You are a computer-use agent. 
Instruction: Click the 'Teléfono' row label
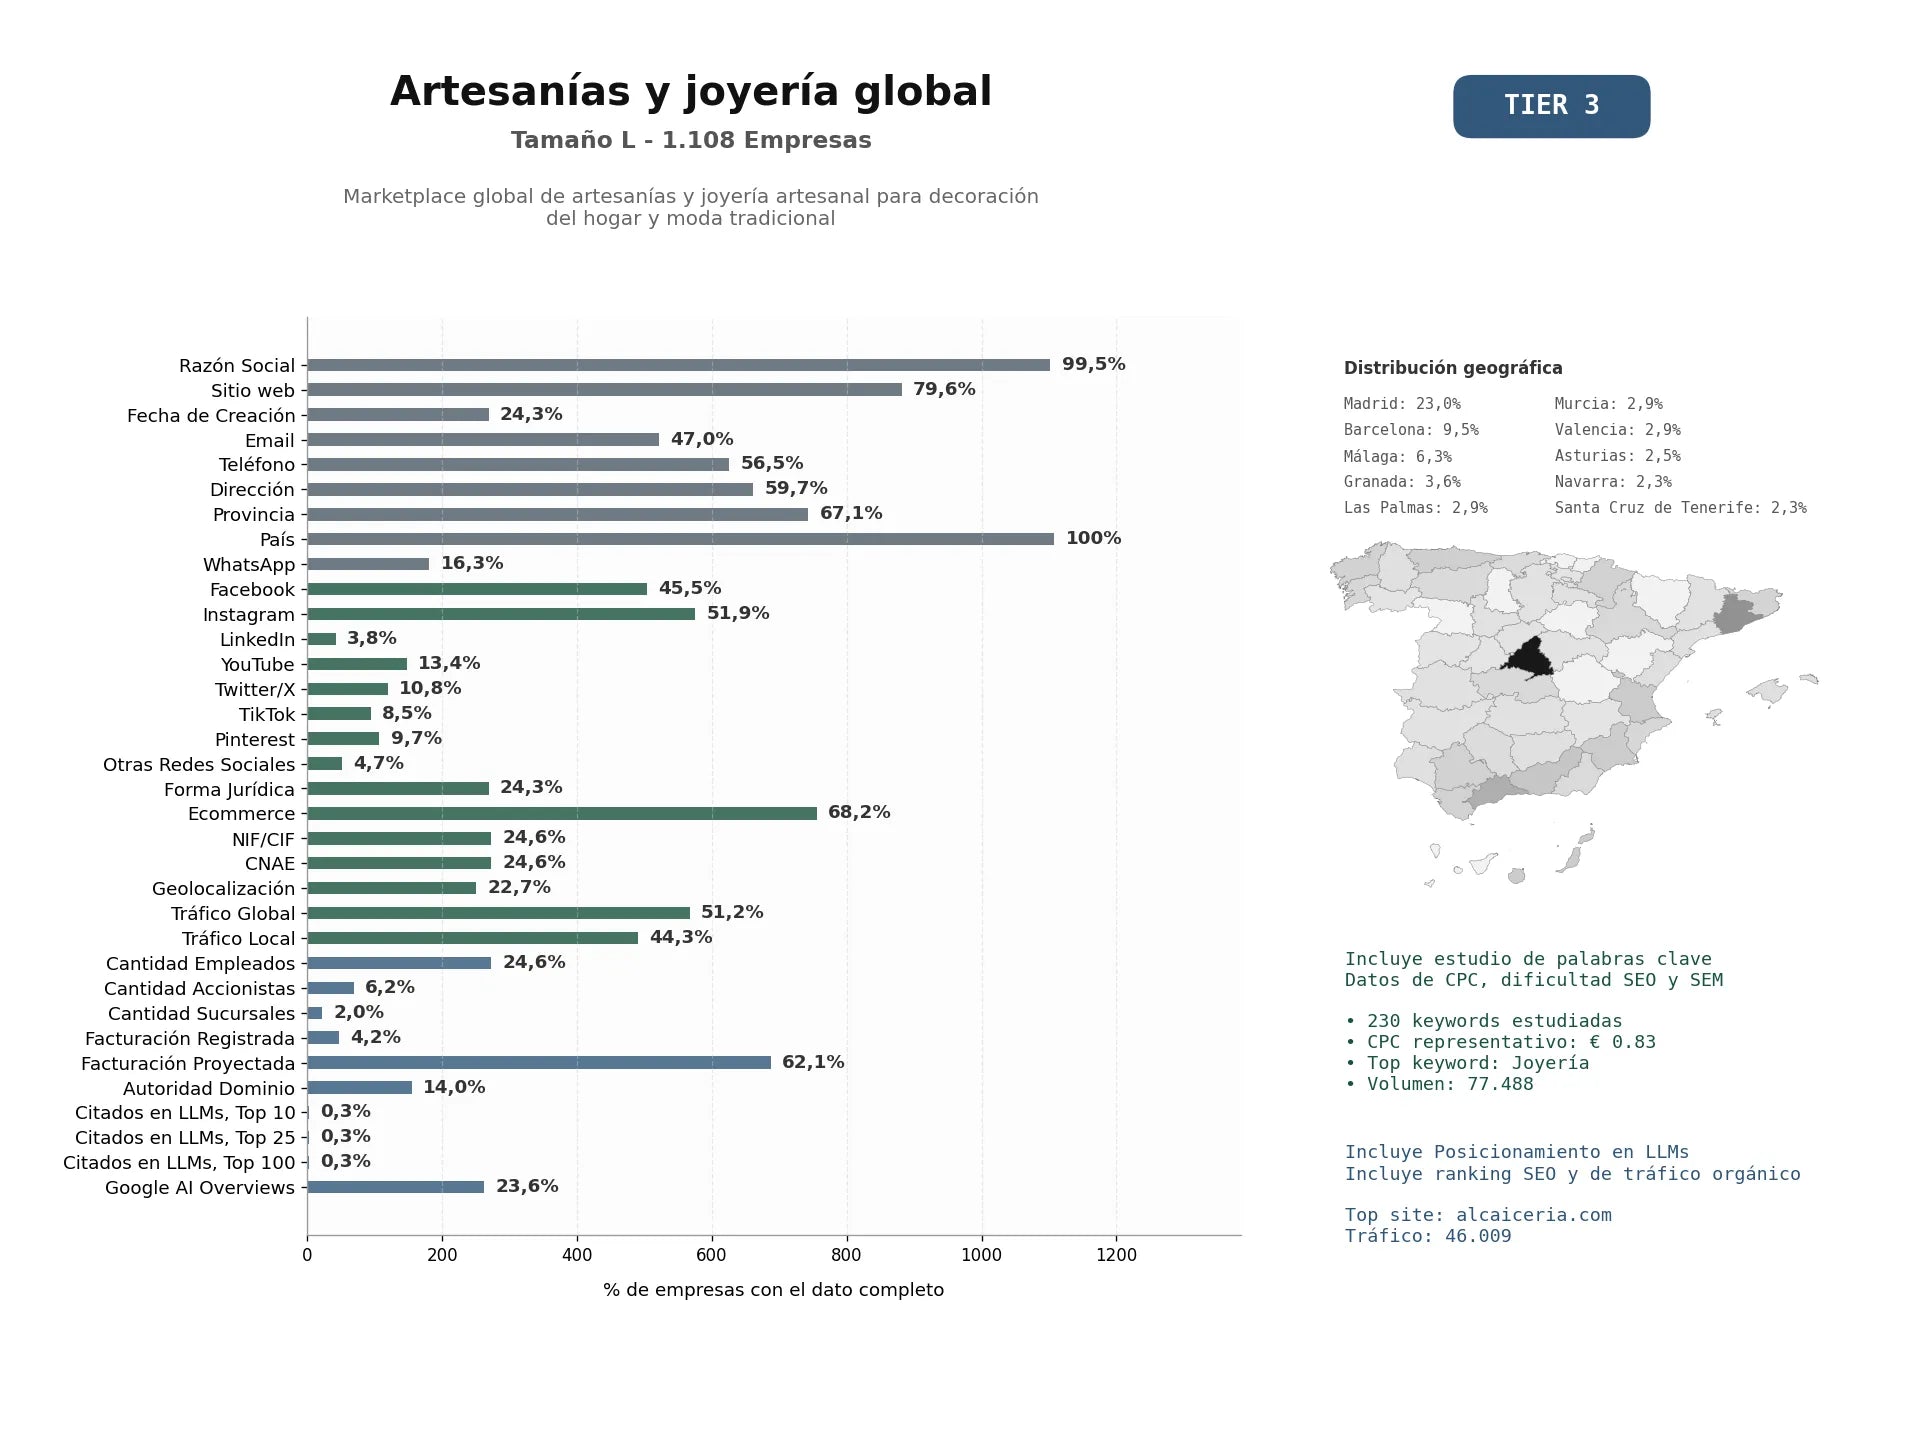257,465
